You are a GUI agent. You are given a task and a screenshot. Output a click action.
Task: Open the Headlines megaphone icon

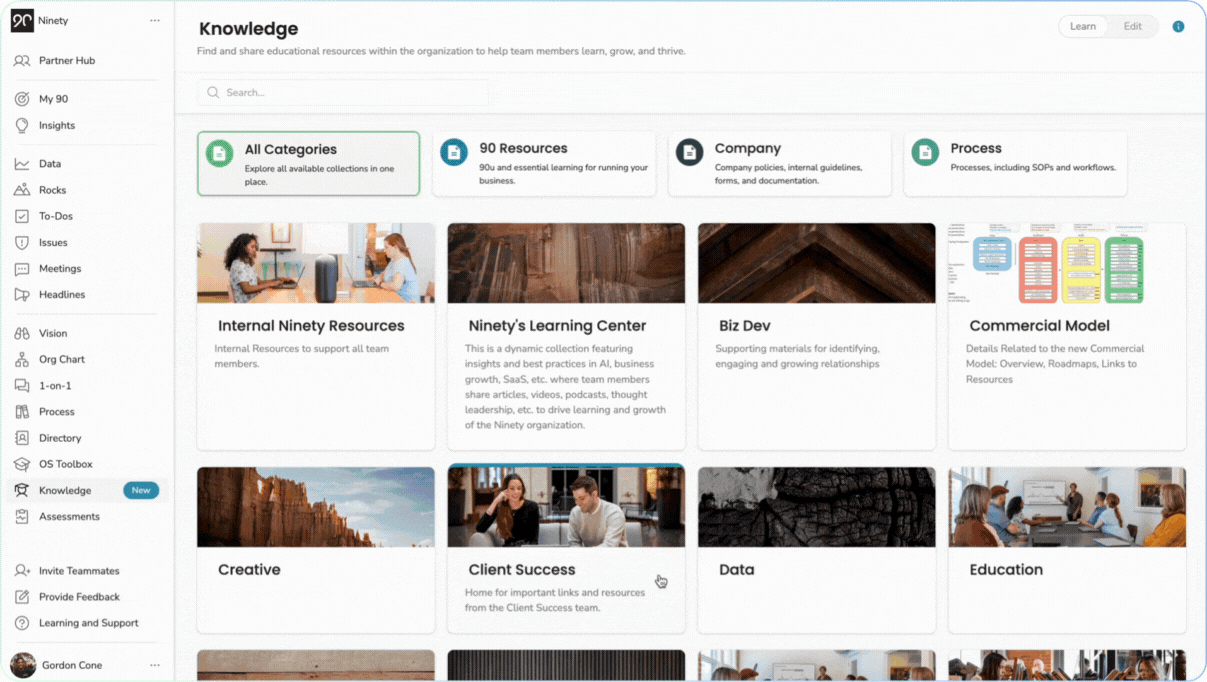[x=22, y=295]
